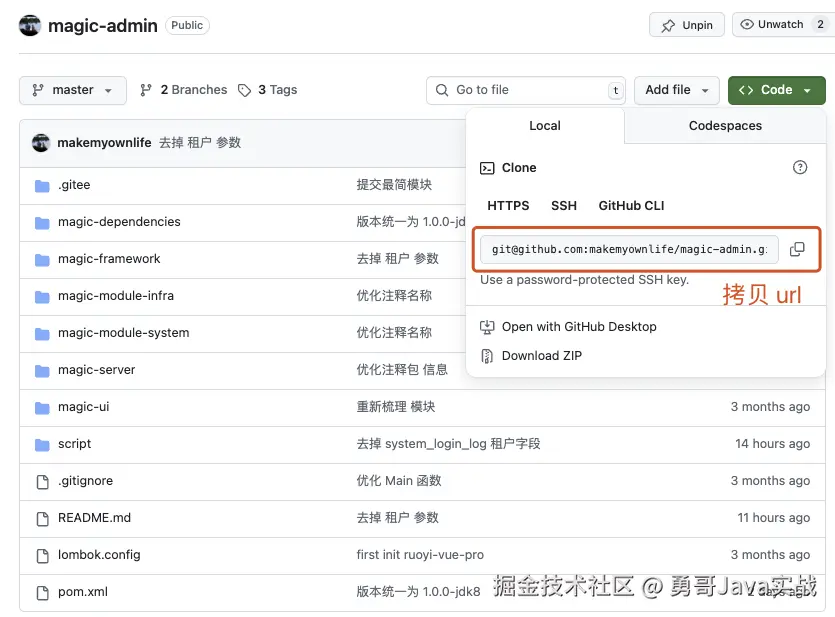This screenshot has width=835, height=617.
Task: Open the master branch selector dropdown
Action: tap(73, 90)
